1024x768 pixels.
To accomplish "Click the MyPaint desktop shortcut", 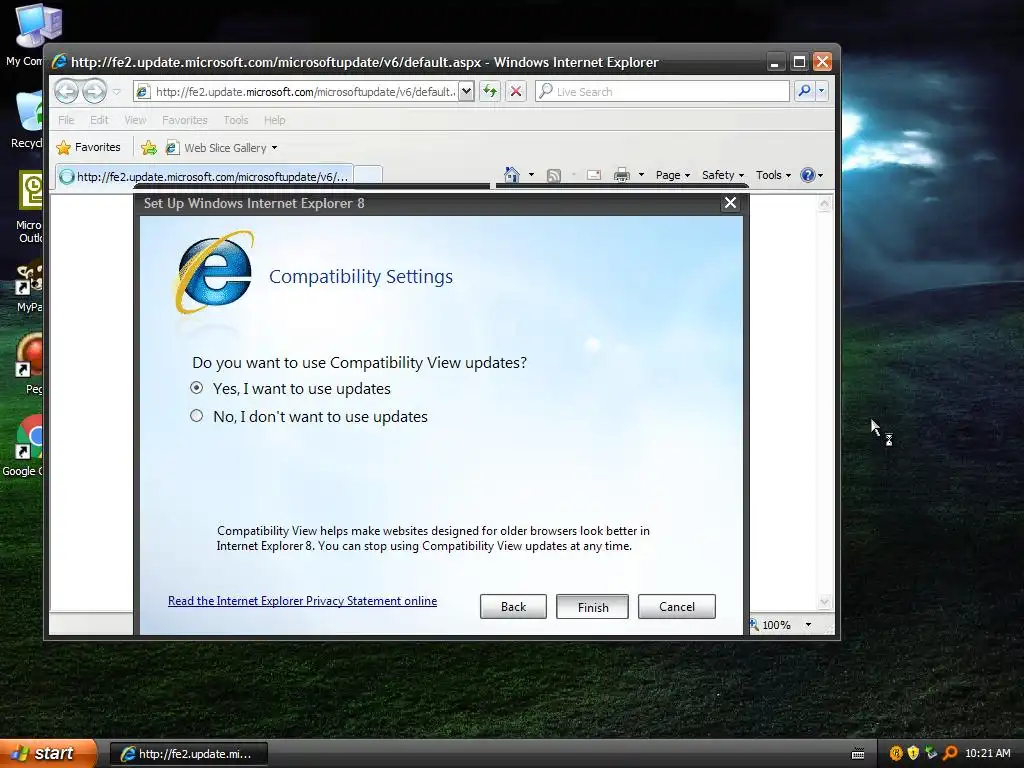I will 29,287.
